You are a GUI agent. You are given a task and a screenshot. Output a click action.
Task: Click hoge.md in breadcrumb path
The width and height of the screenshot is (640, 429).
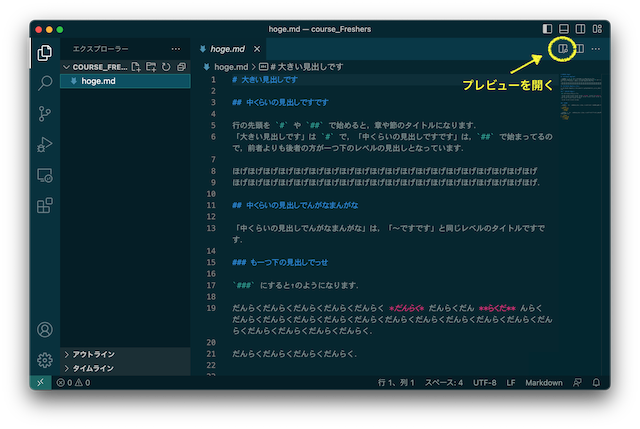pos(231,67)
